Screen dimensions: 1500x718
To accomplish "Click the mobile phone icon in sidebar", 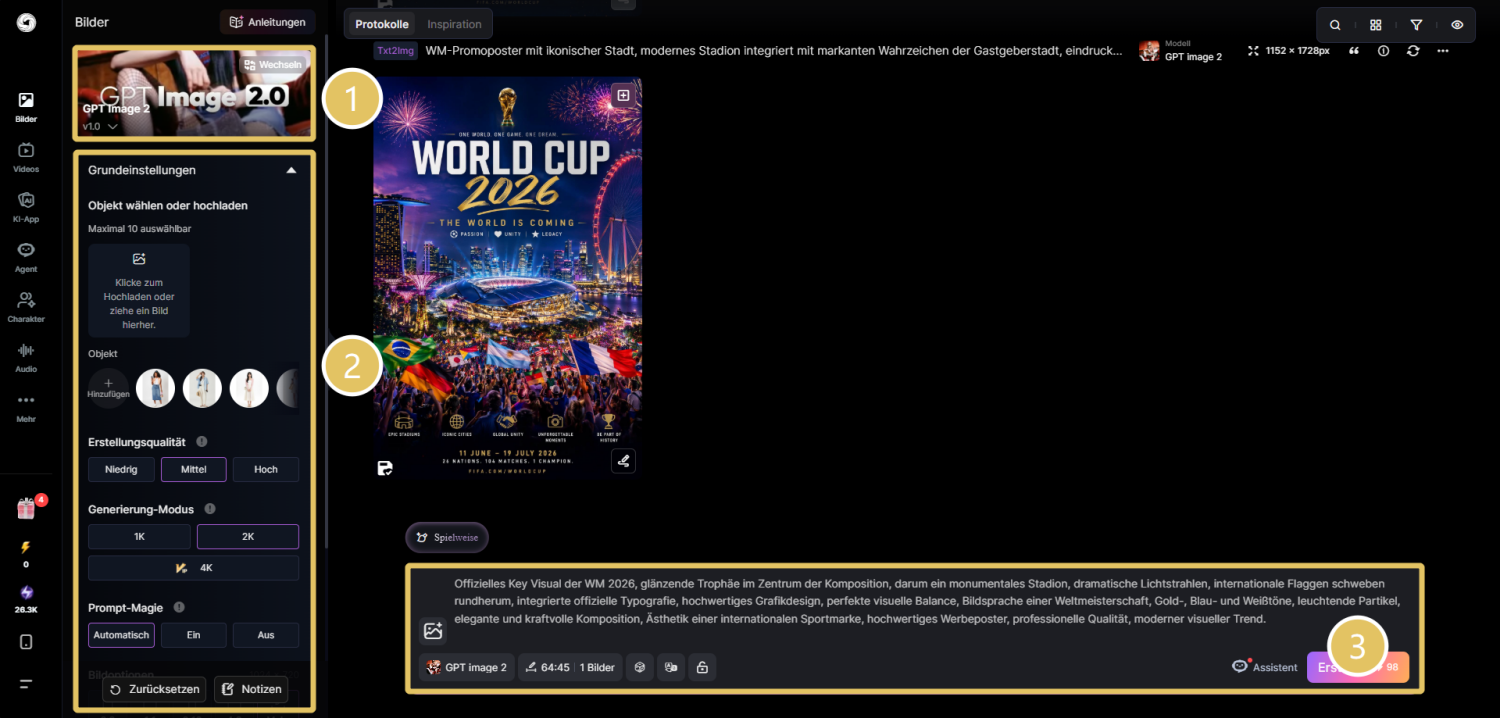I will pos(26,642).
